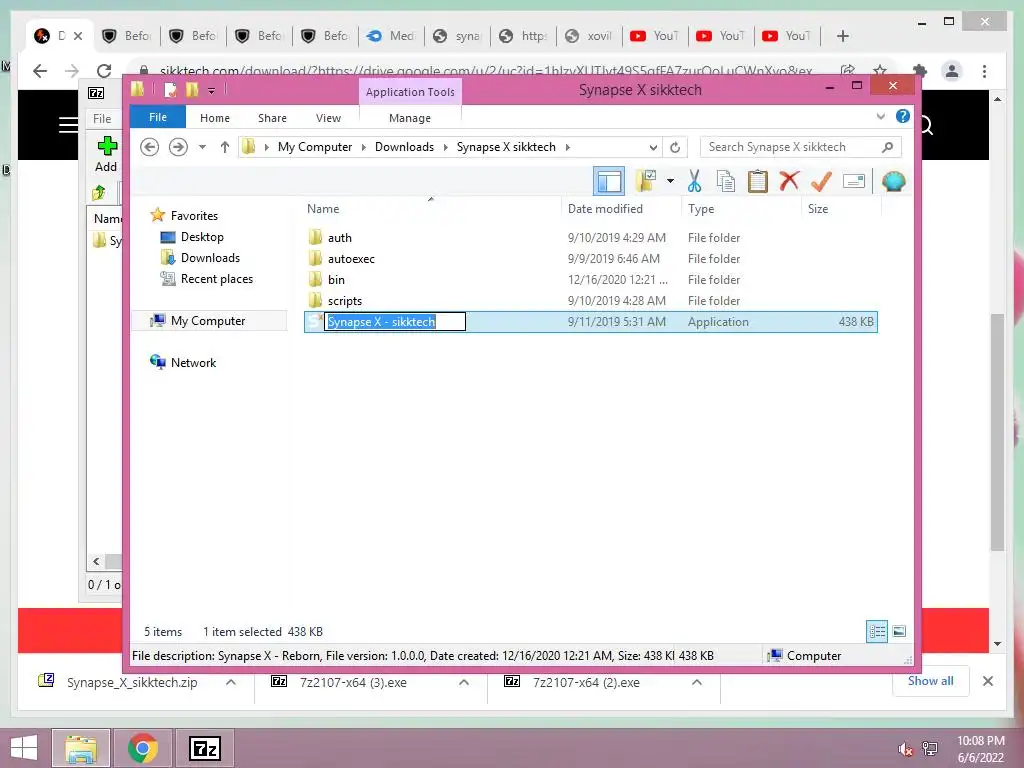Open Classic Shell settings shell icon

click(893, 181)
